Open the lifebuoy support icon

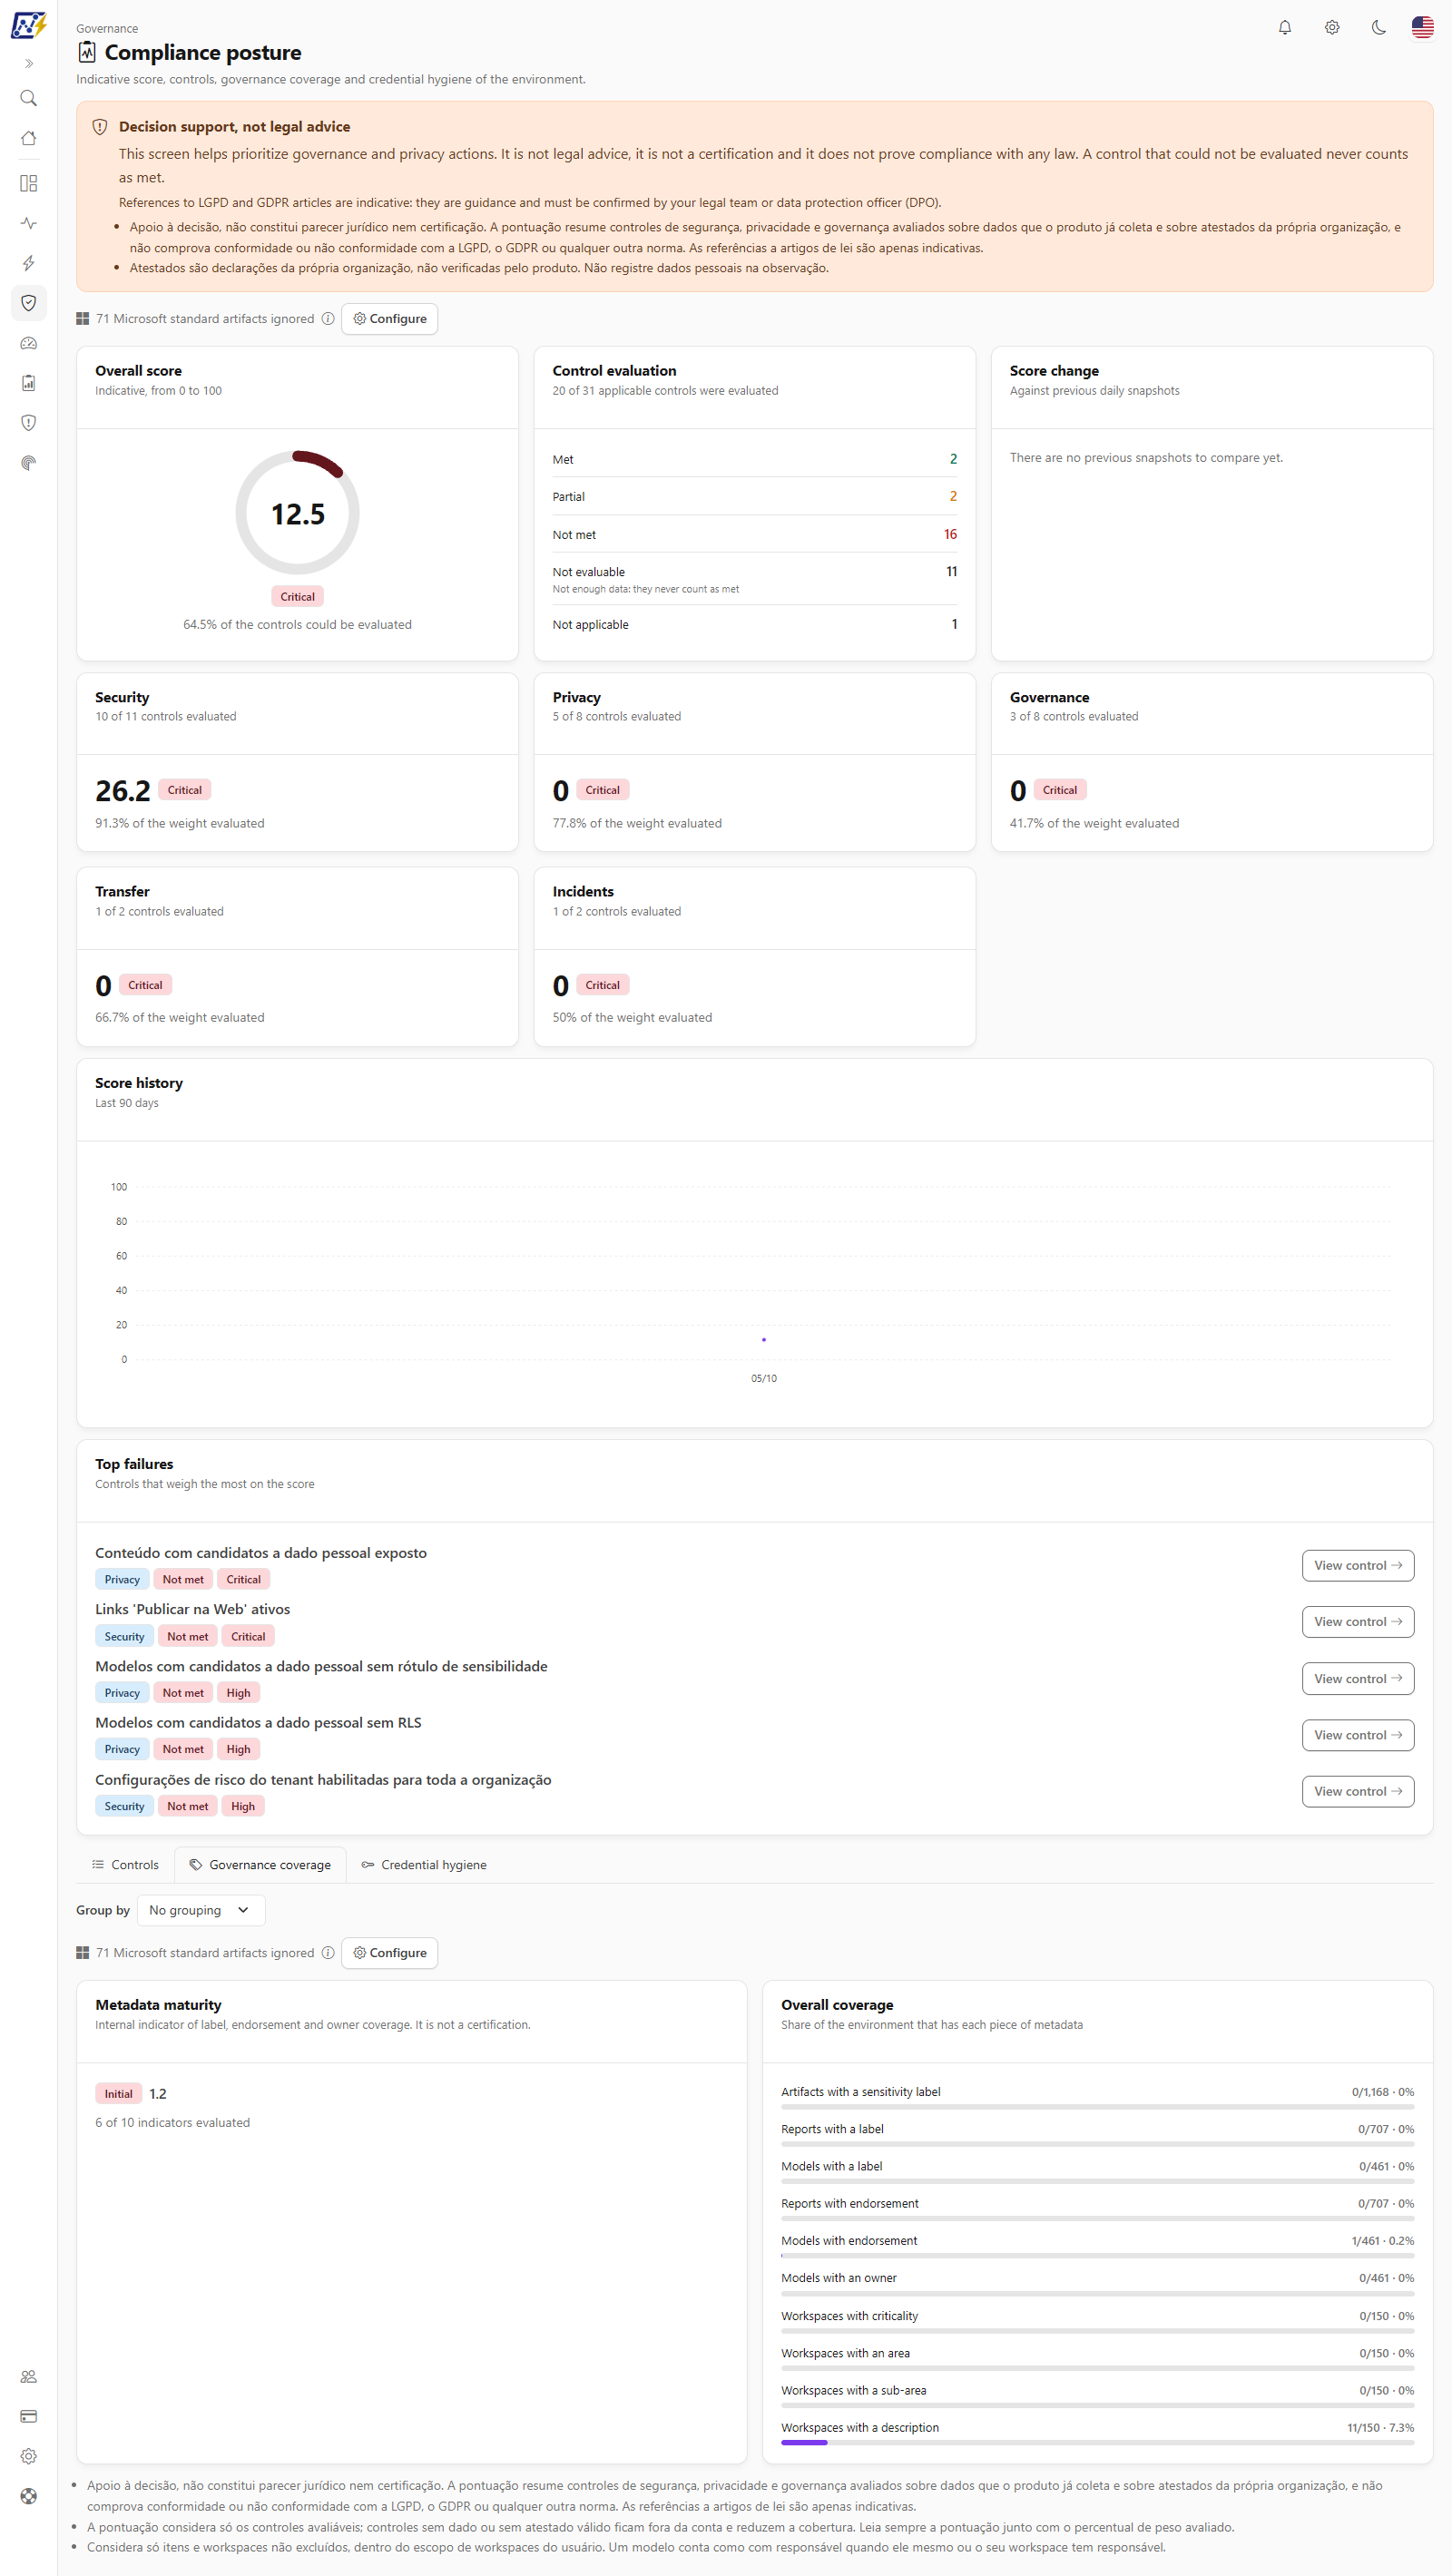click(28, 2496)
